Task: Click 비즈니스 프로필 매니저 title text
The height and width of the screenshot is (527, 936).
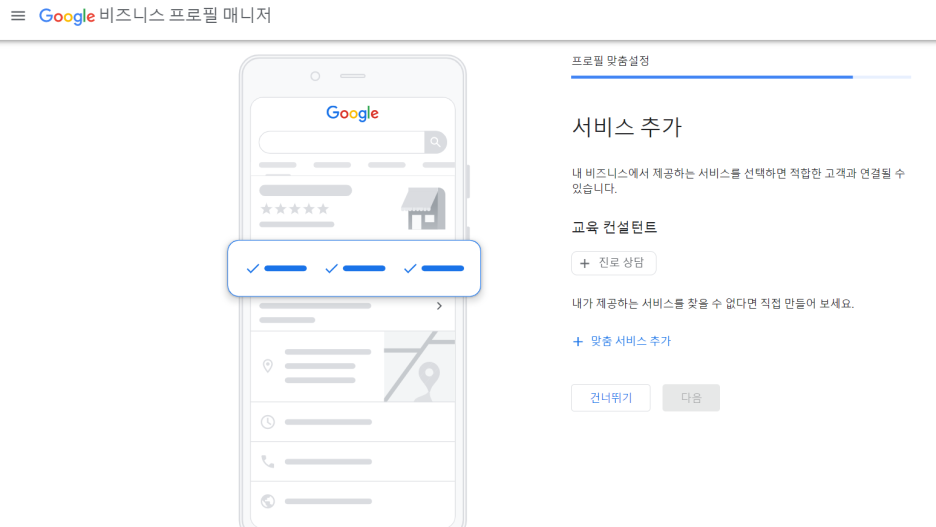Action: (x=186, y=16)
